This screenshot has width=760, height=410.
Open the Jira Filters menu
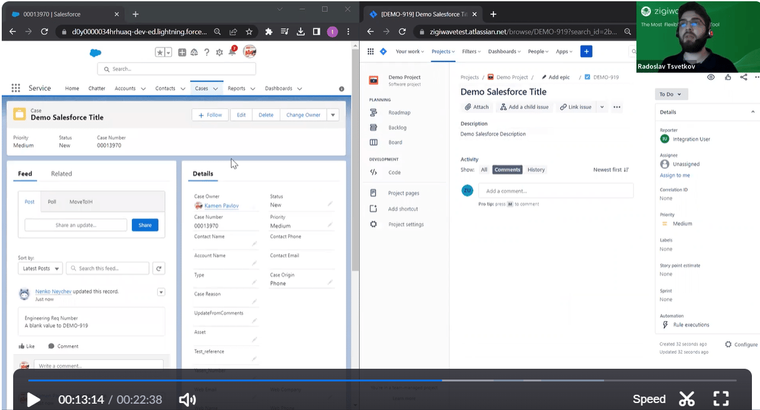coord(471,51)
